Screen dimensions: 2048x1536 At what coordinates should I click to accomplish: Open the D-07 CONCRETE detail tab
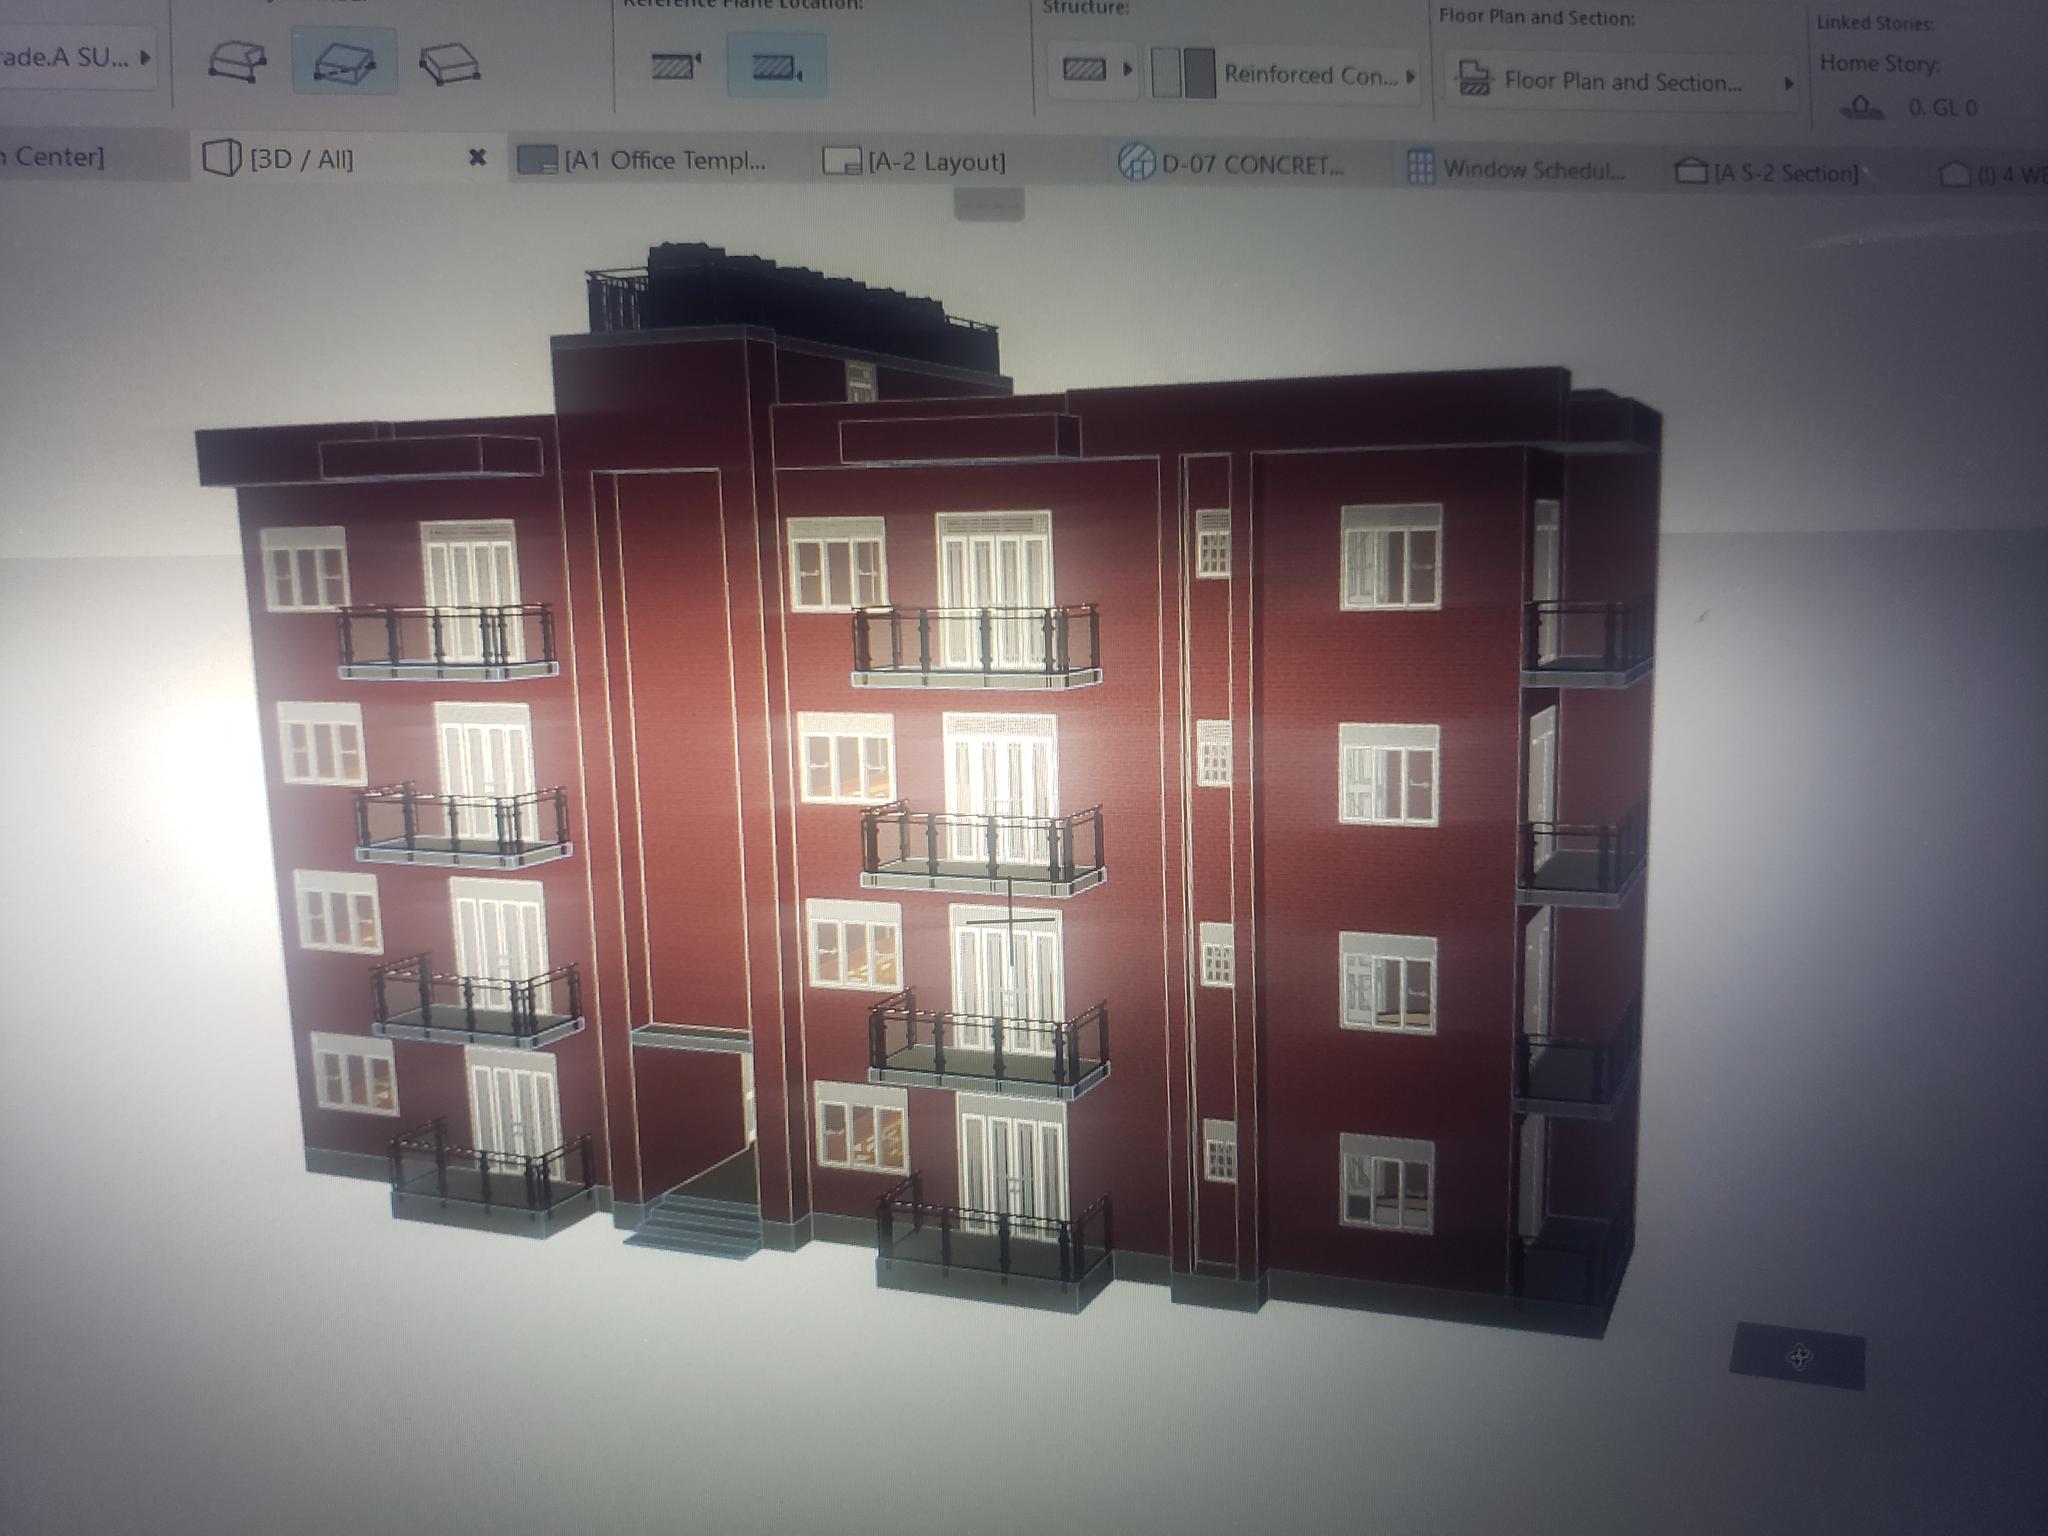click(x=1250, y=165)
